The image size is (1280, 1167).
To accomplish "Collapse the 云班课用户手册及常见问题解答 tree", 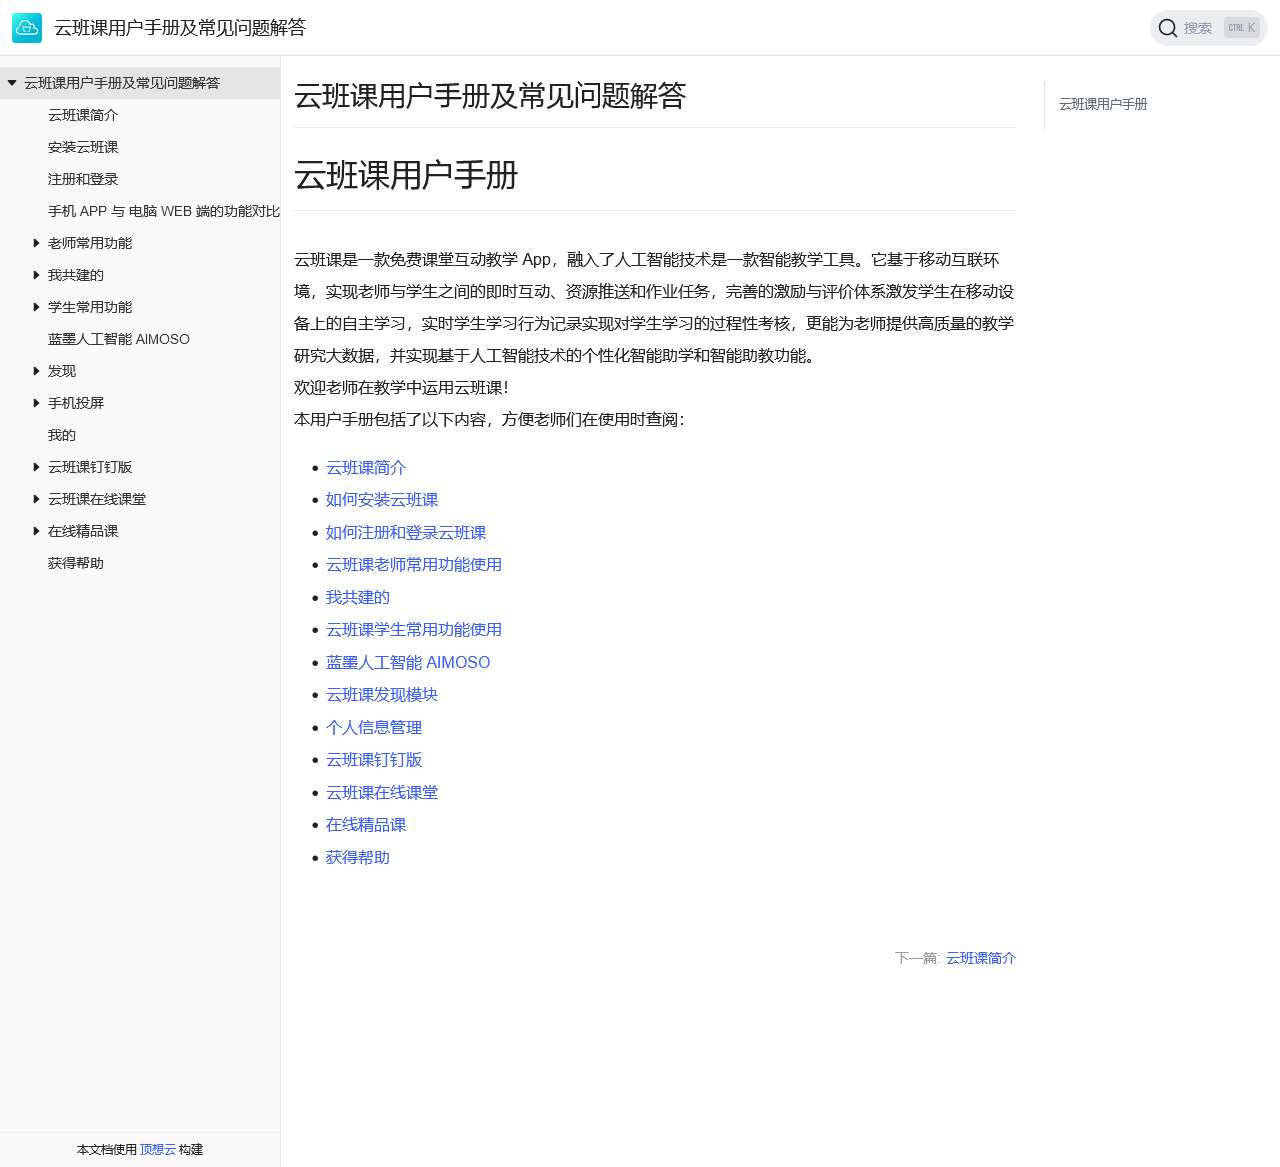I will click(11, 83).
